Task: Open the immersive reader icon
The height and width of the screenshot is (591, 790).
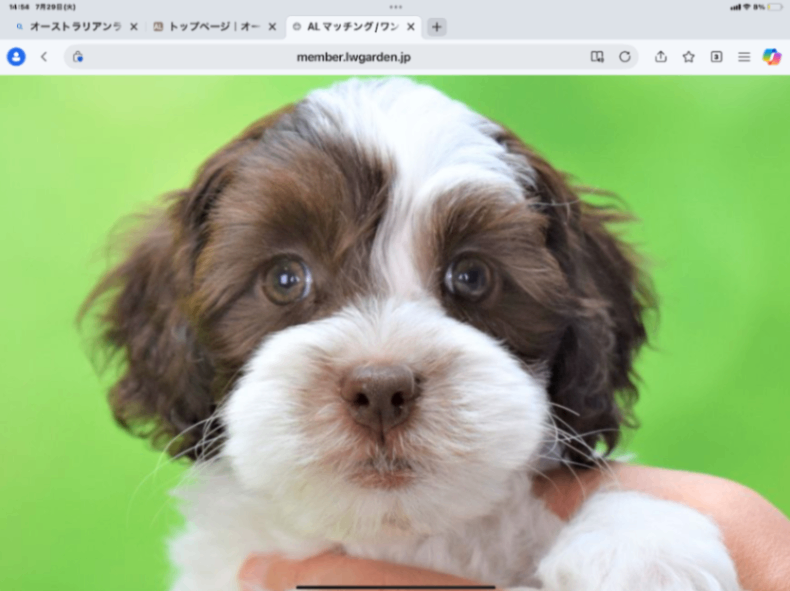Action: pos(597,56)
